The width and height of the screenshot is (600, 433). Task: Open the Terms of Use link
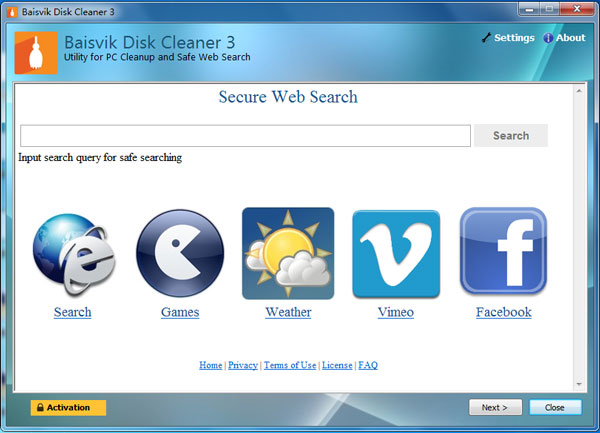(290, 365)
